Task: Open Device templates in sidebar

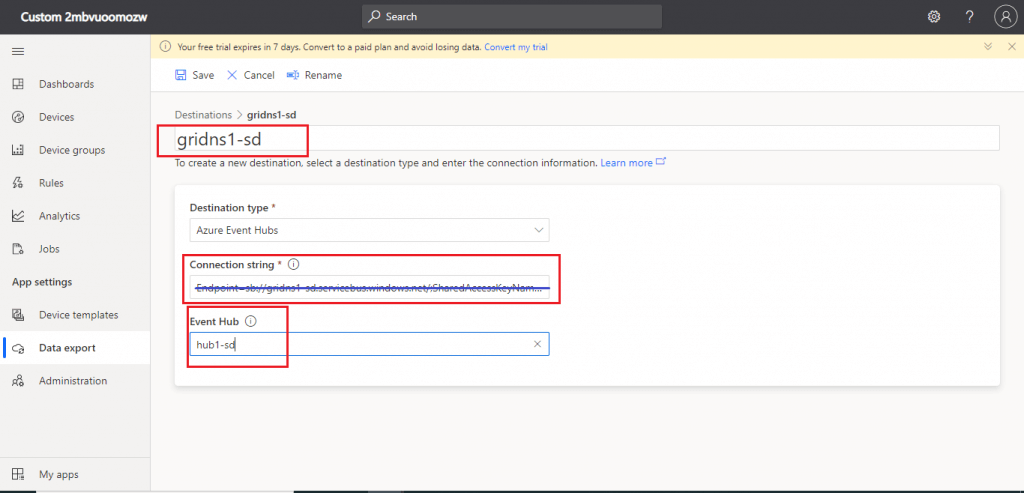Action: coord(78,315)
